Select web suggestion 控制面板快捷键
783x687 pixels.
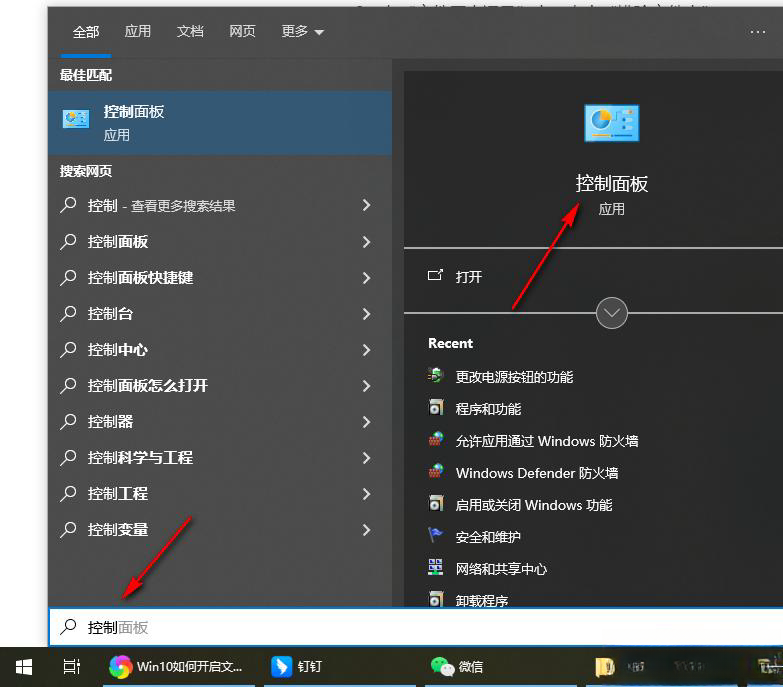tap(220, 278)
